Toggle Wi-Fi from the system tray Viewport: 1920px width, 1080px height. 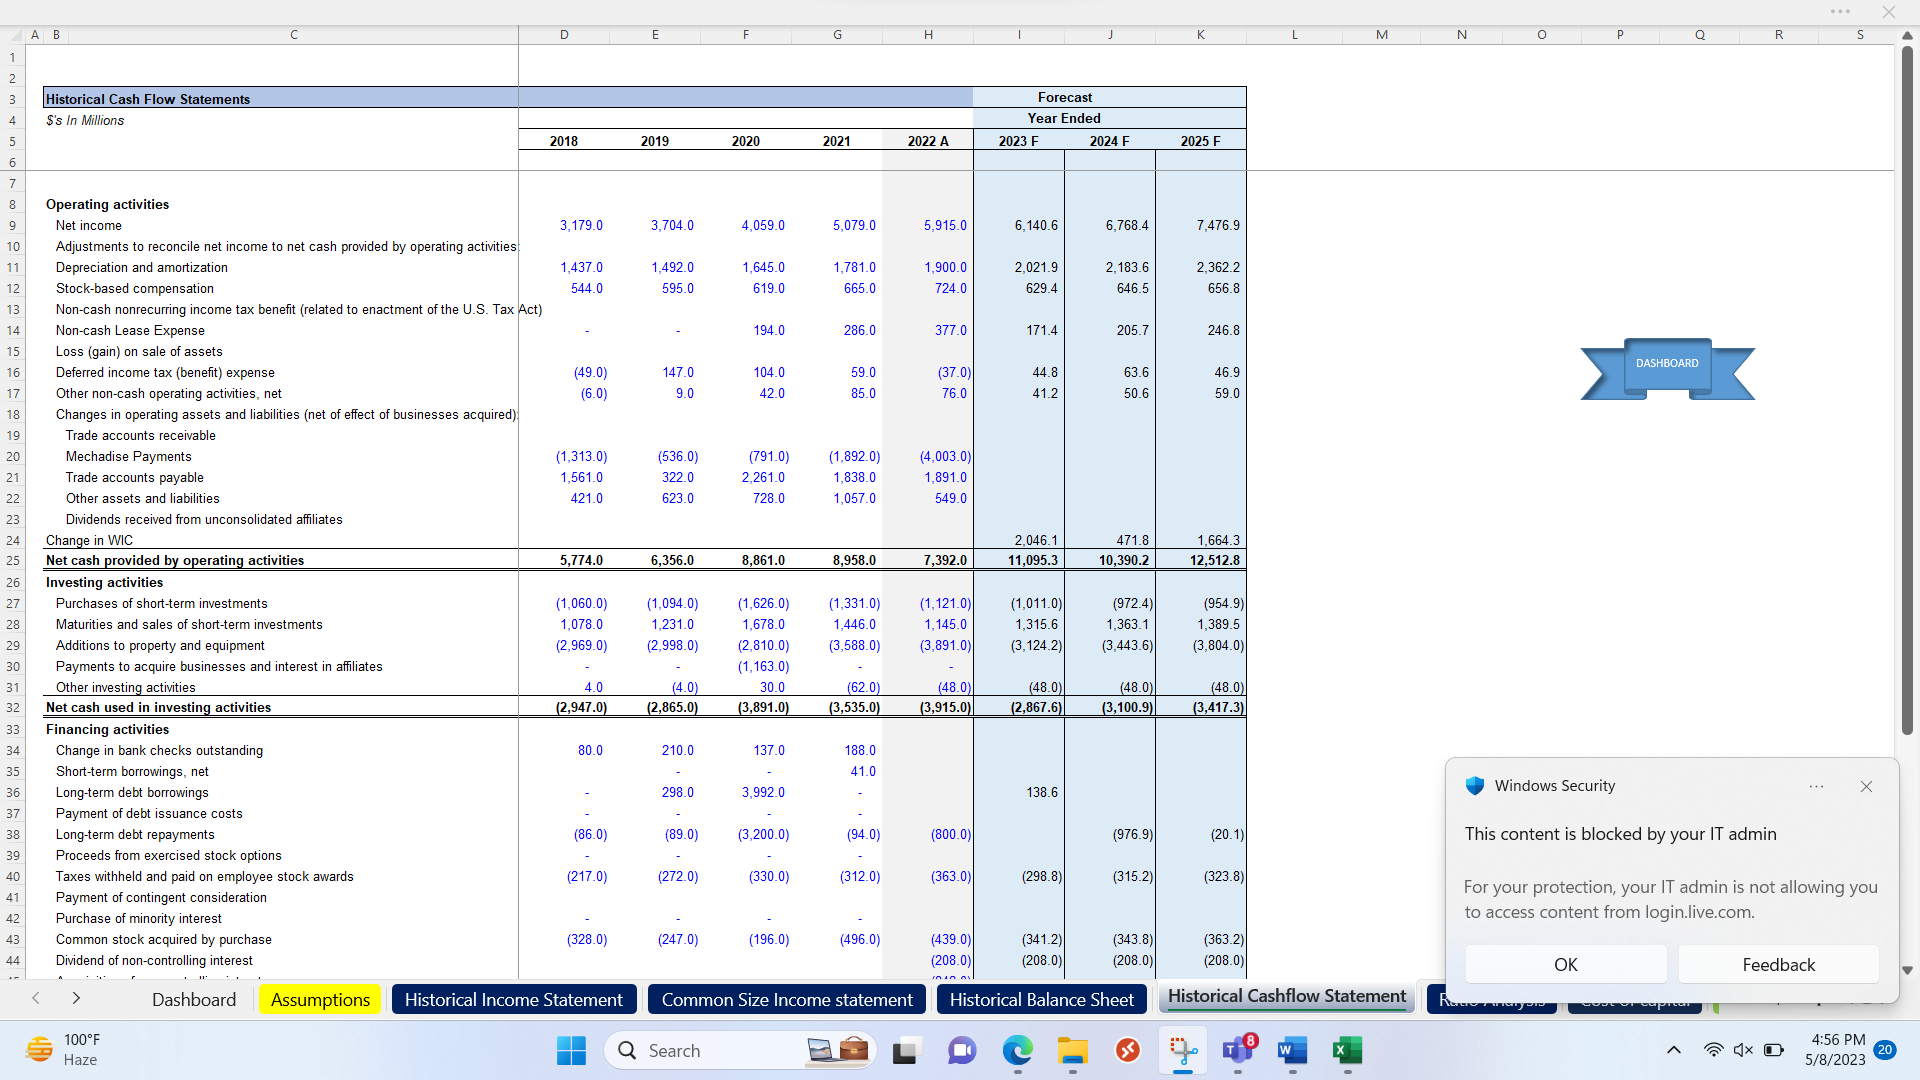1714,1050
